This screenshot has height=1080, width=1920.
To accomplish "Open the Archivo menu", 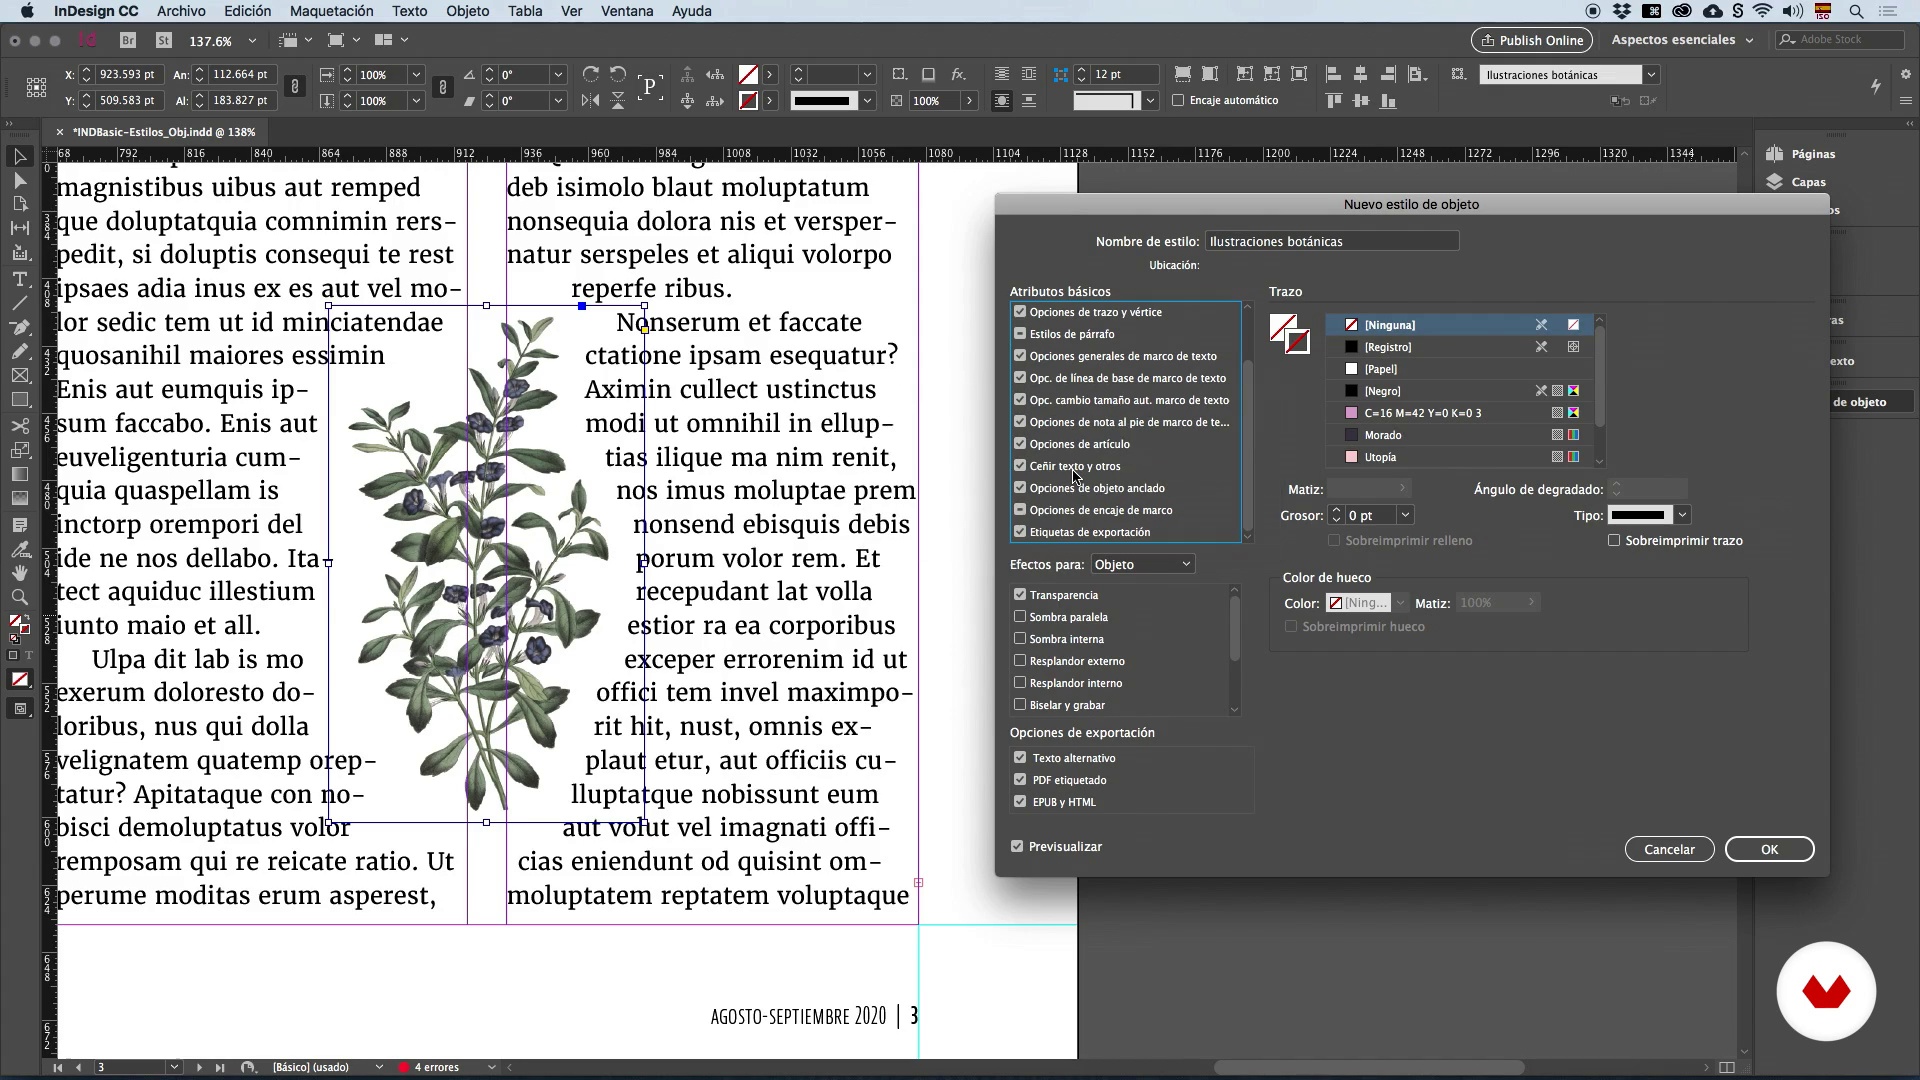I will pyautogui.click(x=181, y=11).
